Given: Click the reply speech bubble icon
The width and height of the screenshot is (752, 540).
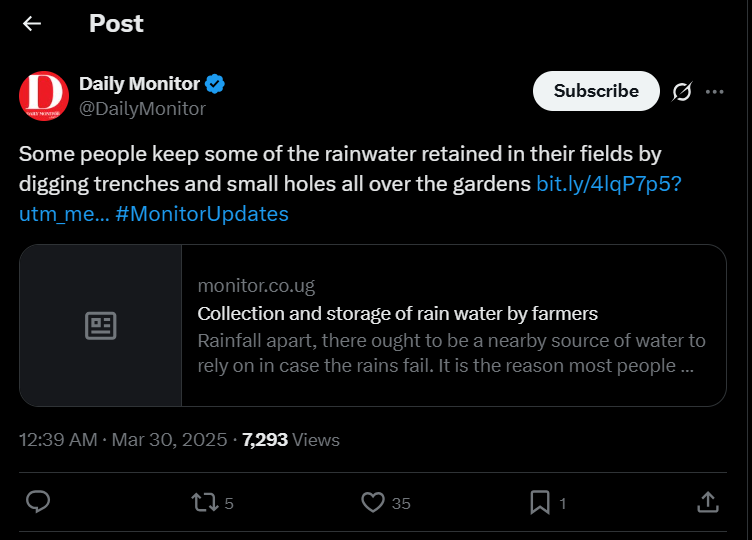Looking at the screenshot, I should coord(38,502).
